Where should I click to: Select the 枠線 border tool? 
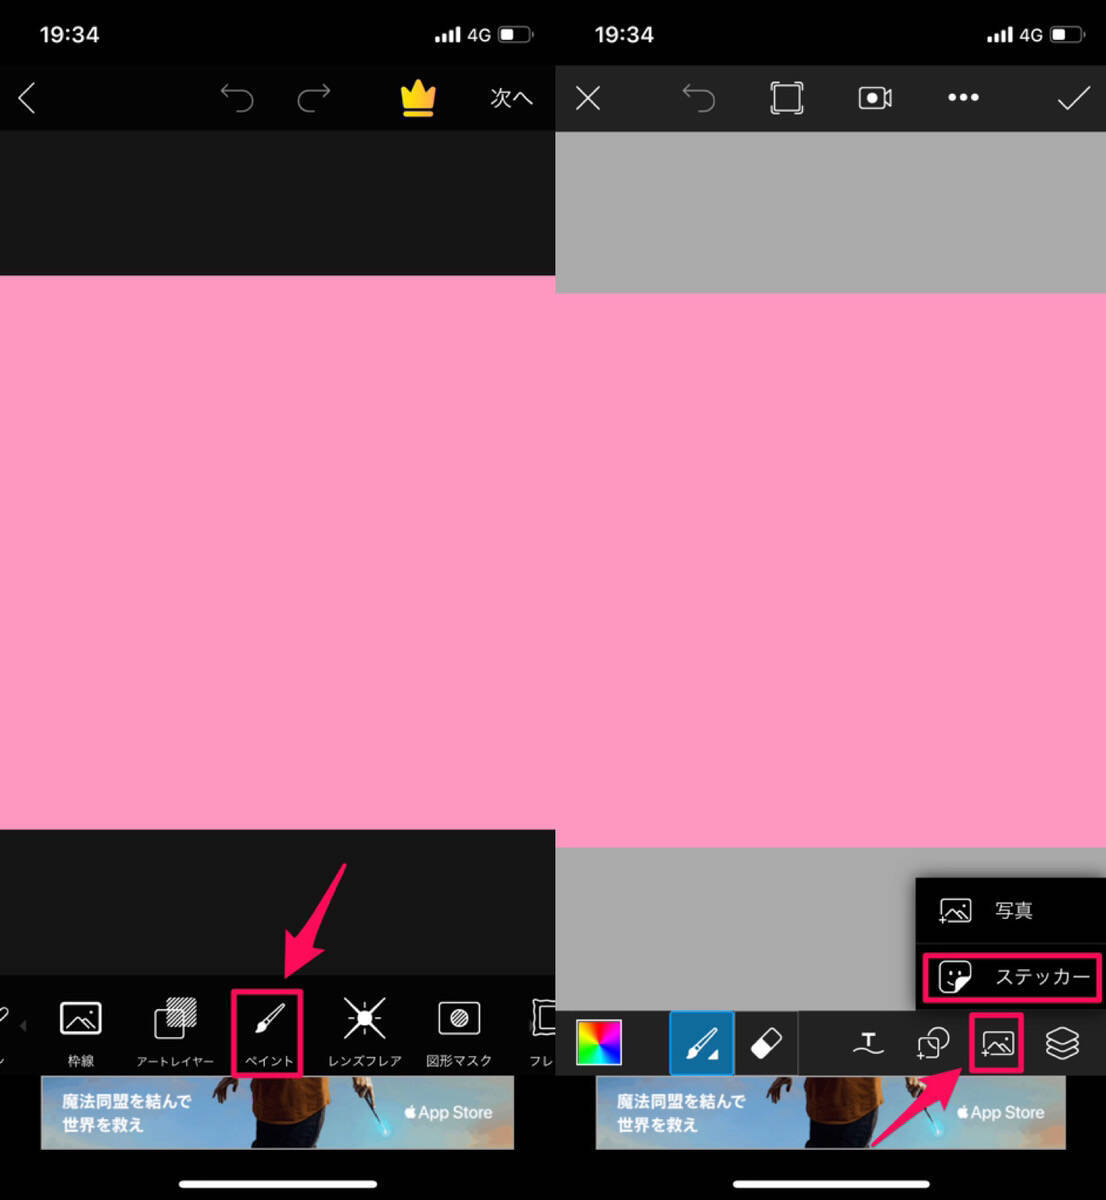click(x=81, y=1033)
